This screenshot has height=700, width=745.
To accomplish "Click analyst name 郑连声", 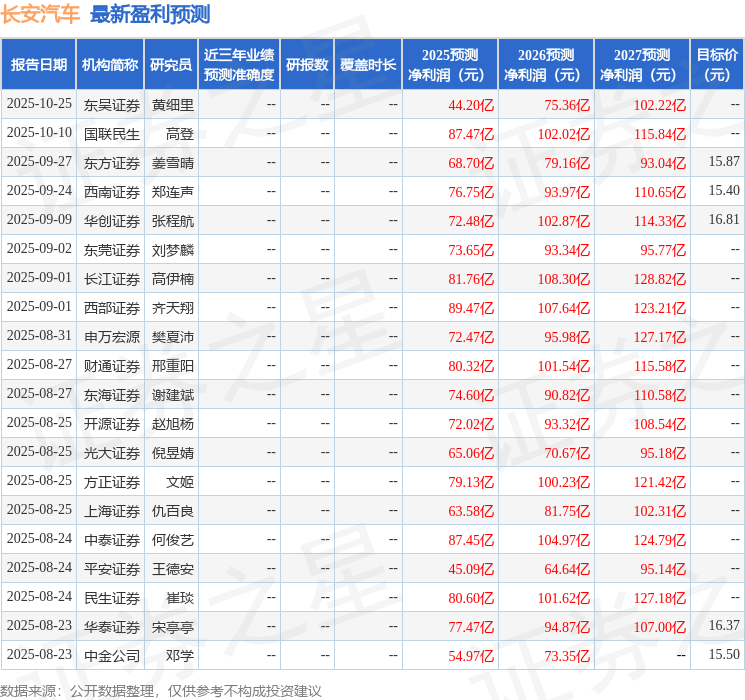I will pos(173,192).
